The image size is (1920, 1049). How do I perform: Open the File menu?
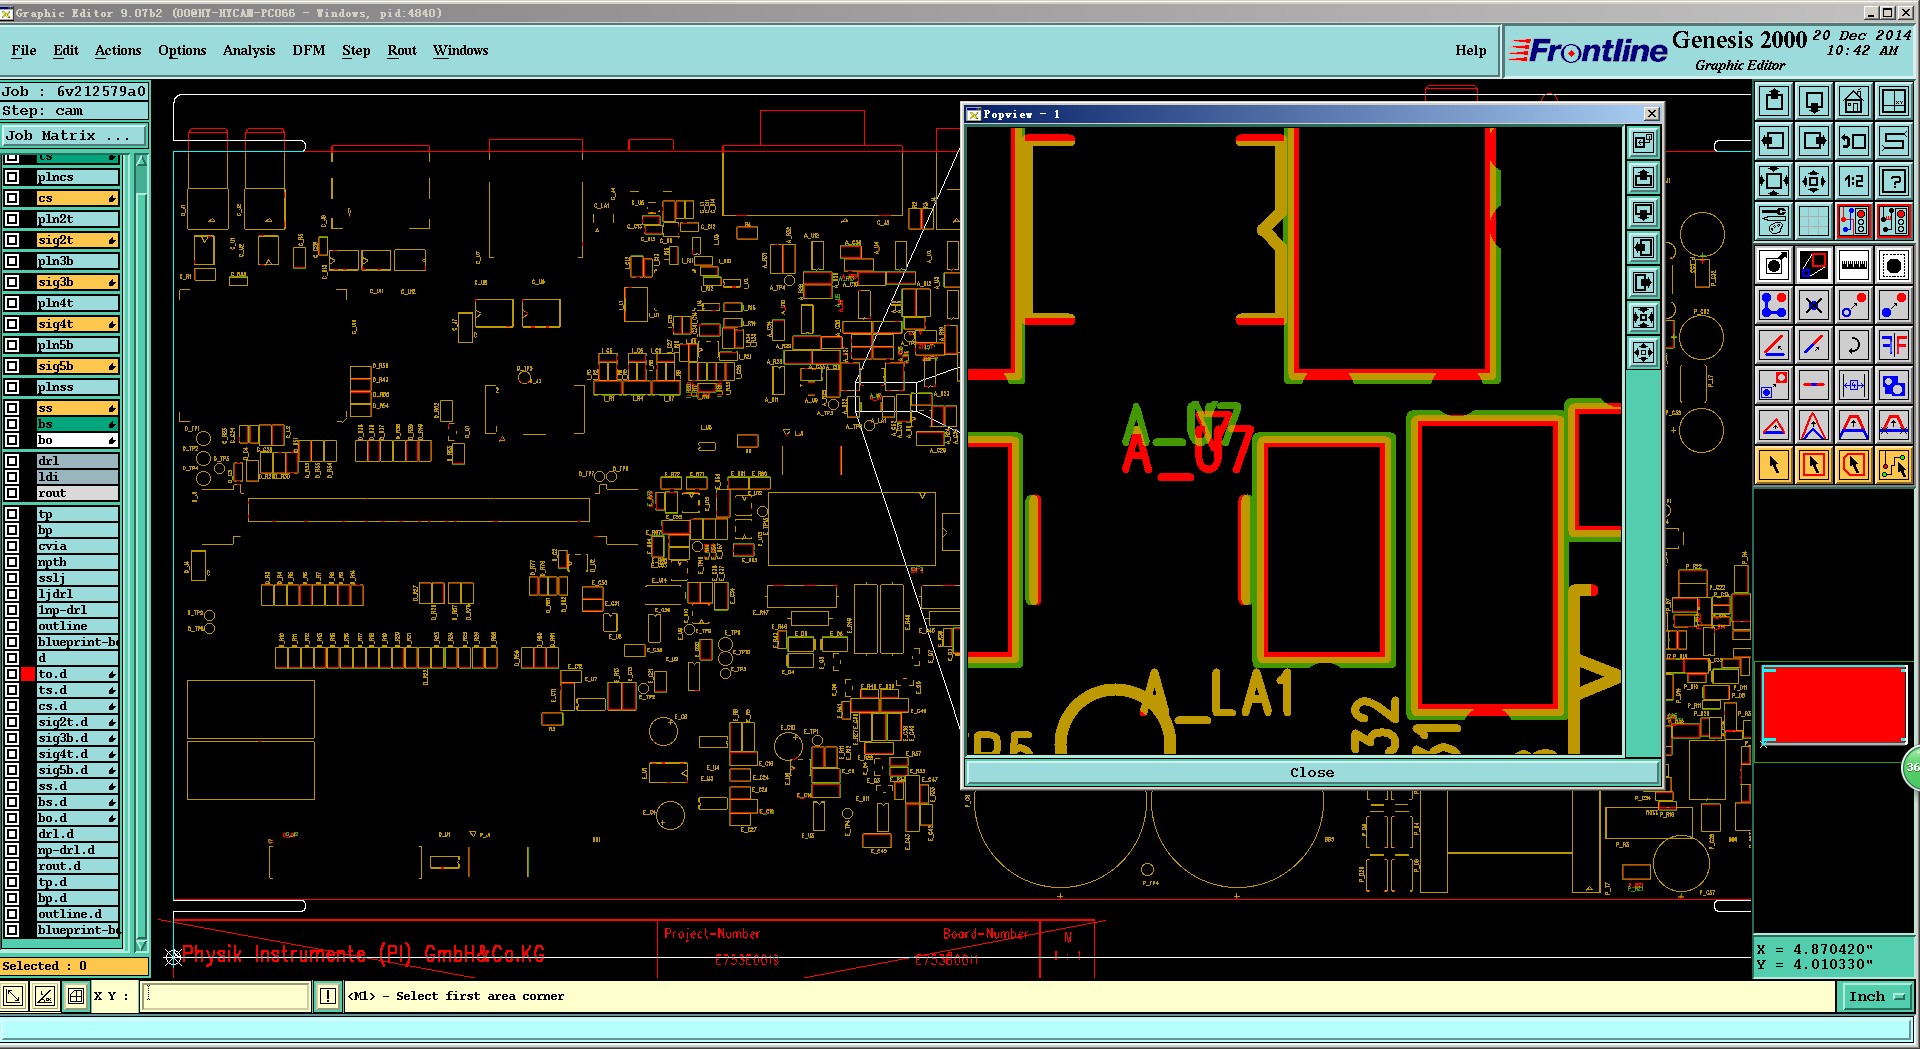[x=24, y=50]
